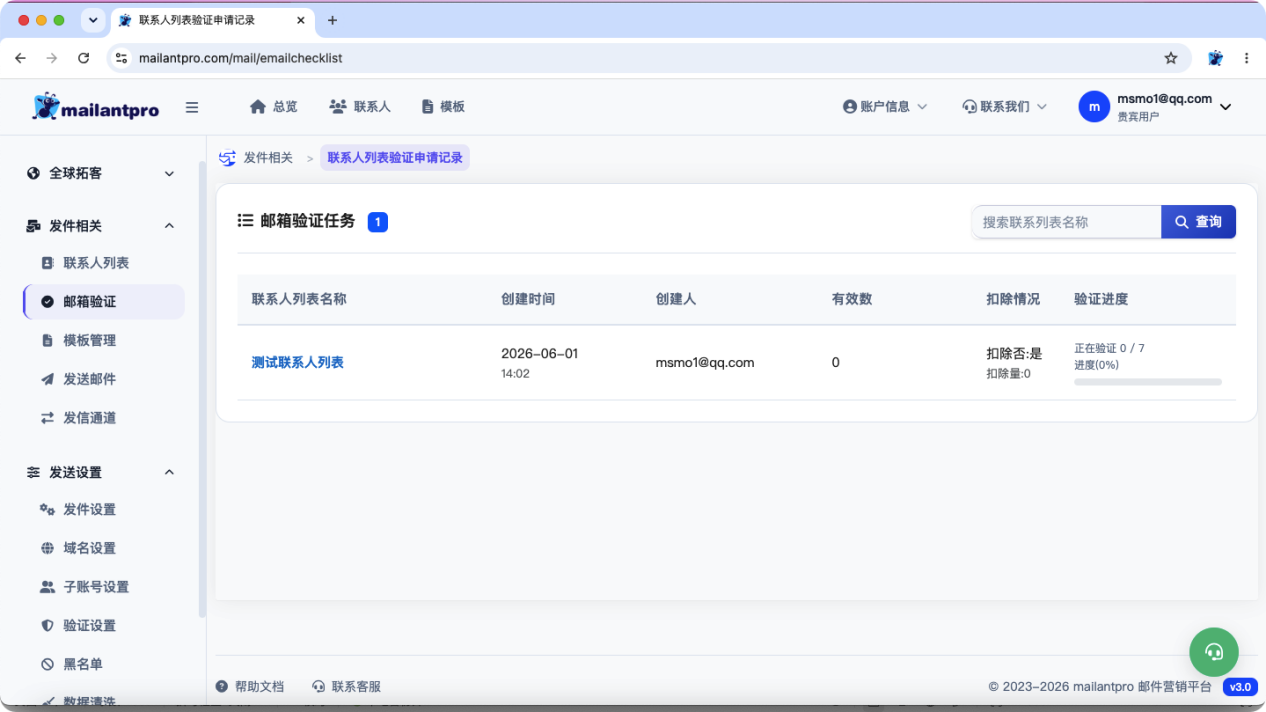The width and height of the screenshot is (1266, 712).
Task: Click the 搜索联系列表名称 search field
Action: click(x=1066, y=222)
